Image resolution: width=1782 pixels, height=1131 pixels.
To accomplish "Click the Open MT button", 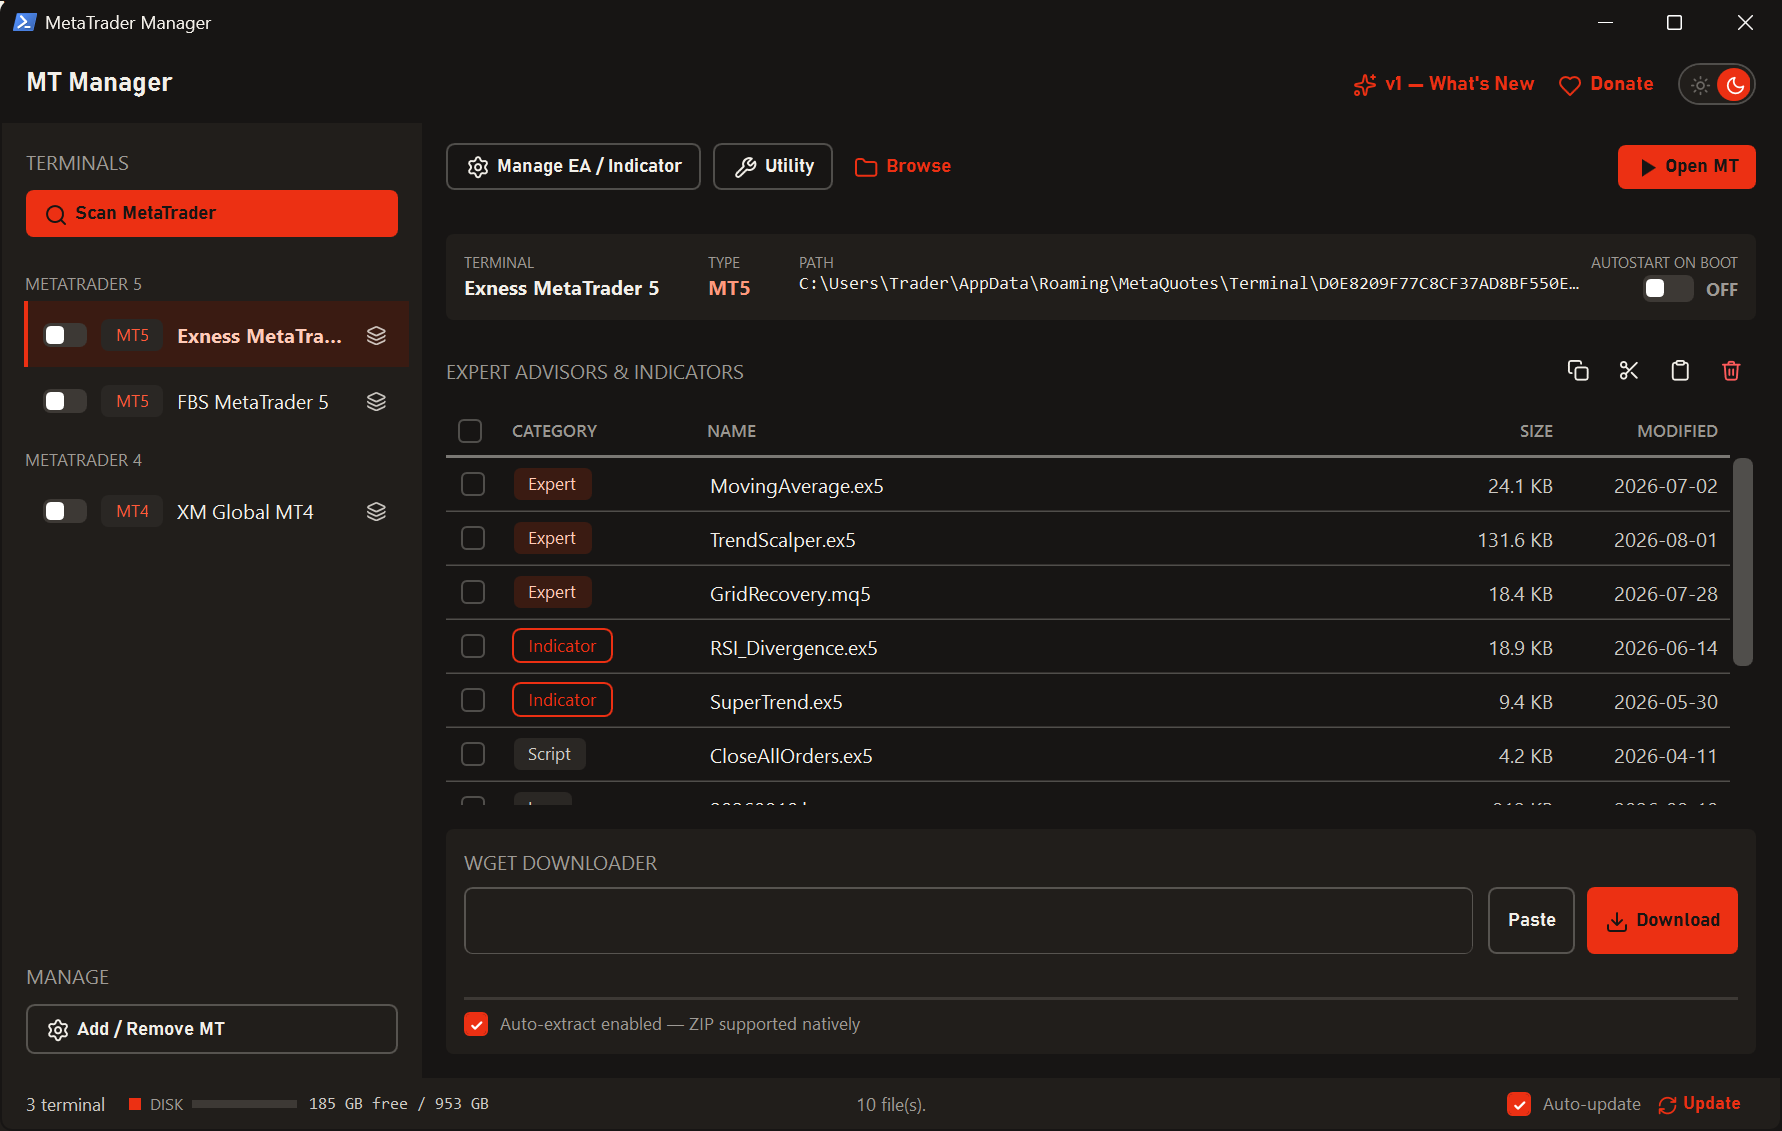I will pos(1687,167).
